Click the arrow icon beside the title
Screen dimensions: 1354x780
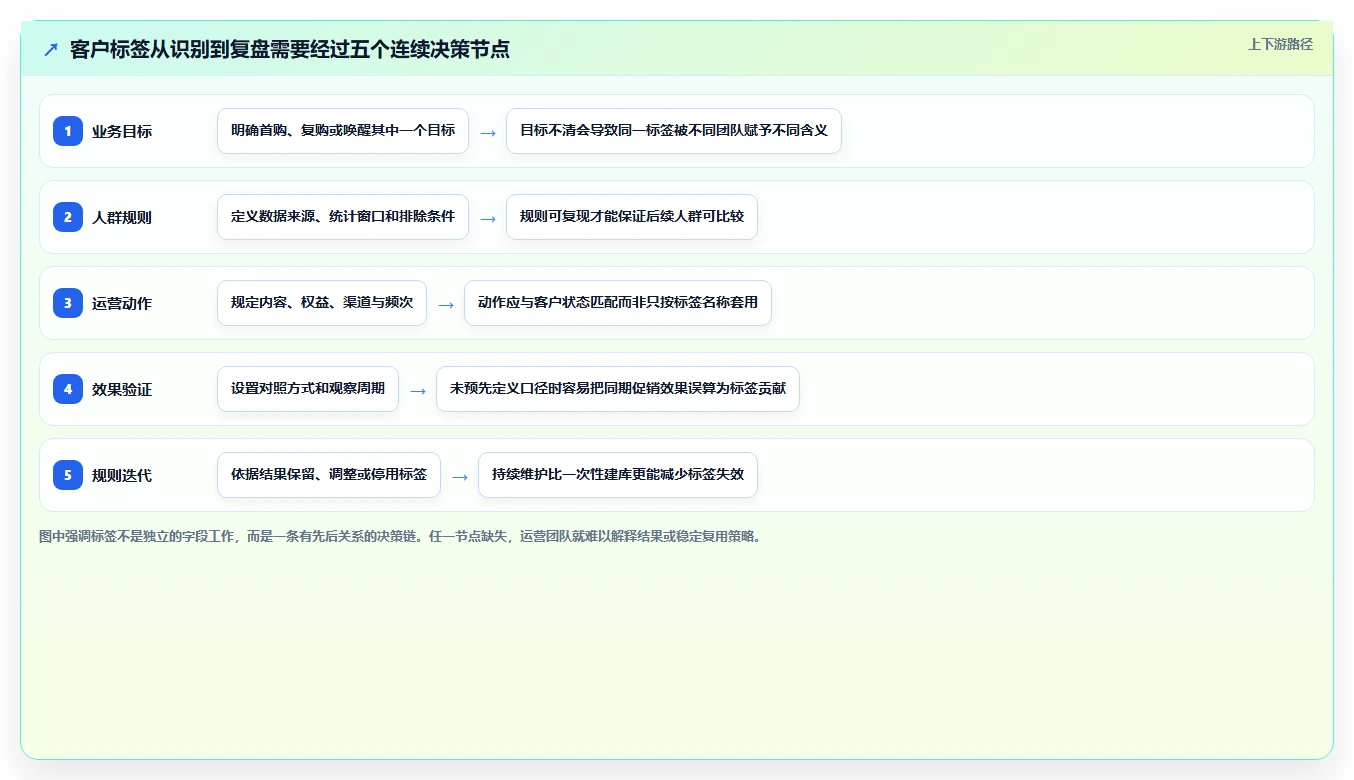[x=51, y=50]
